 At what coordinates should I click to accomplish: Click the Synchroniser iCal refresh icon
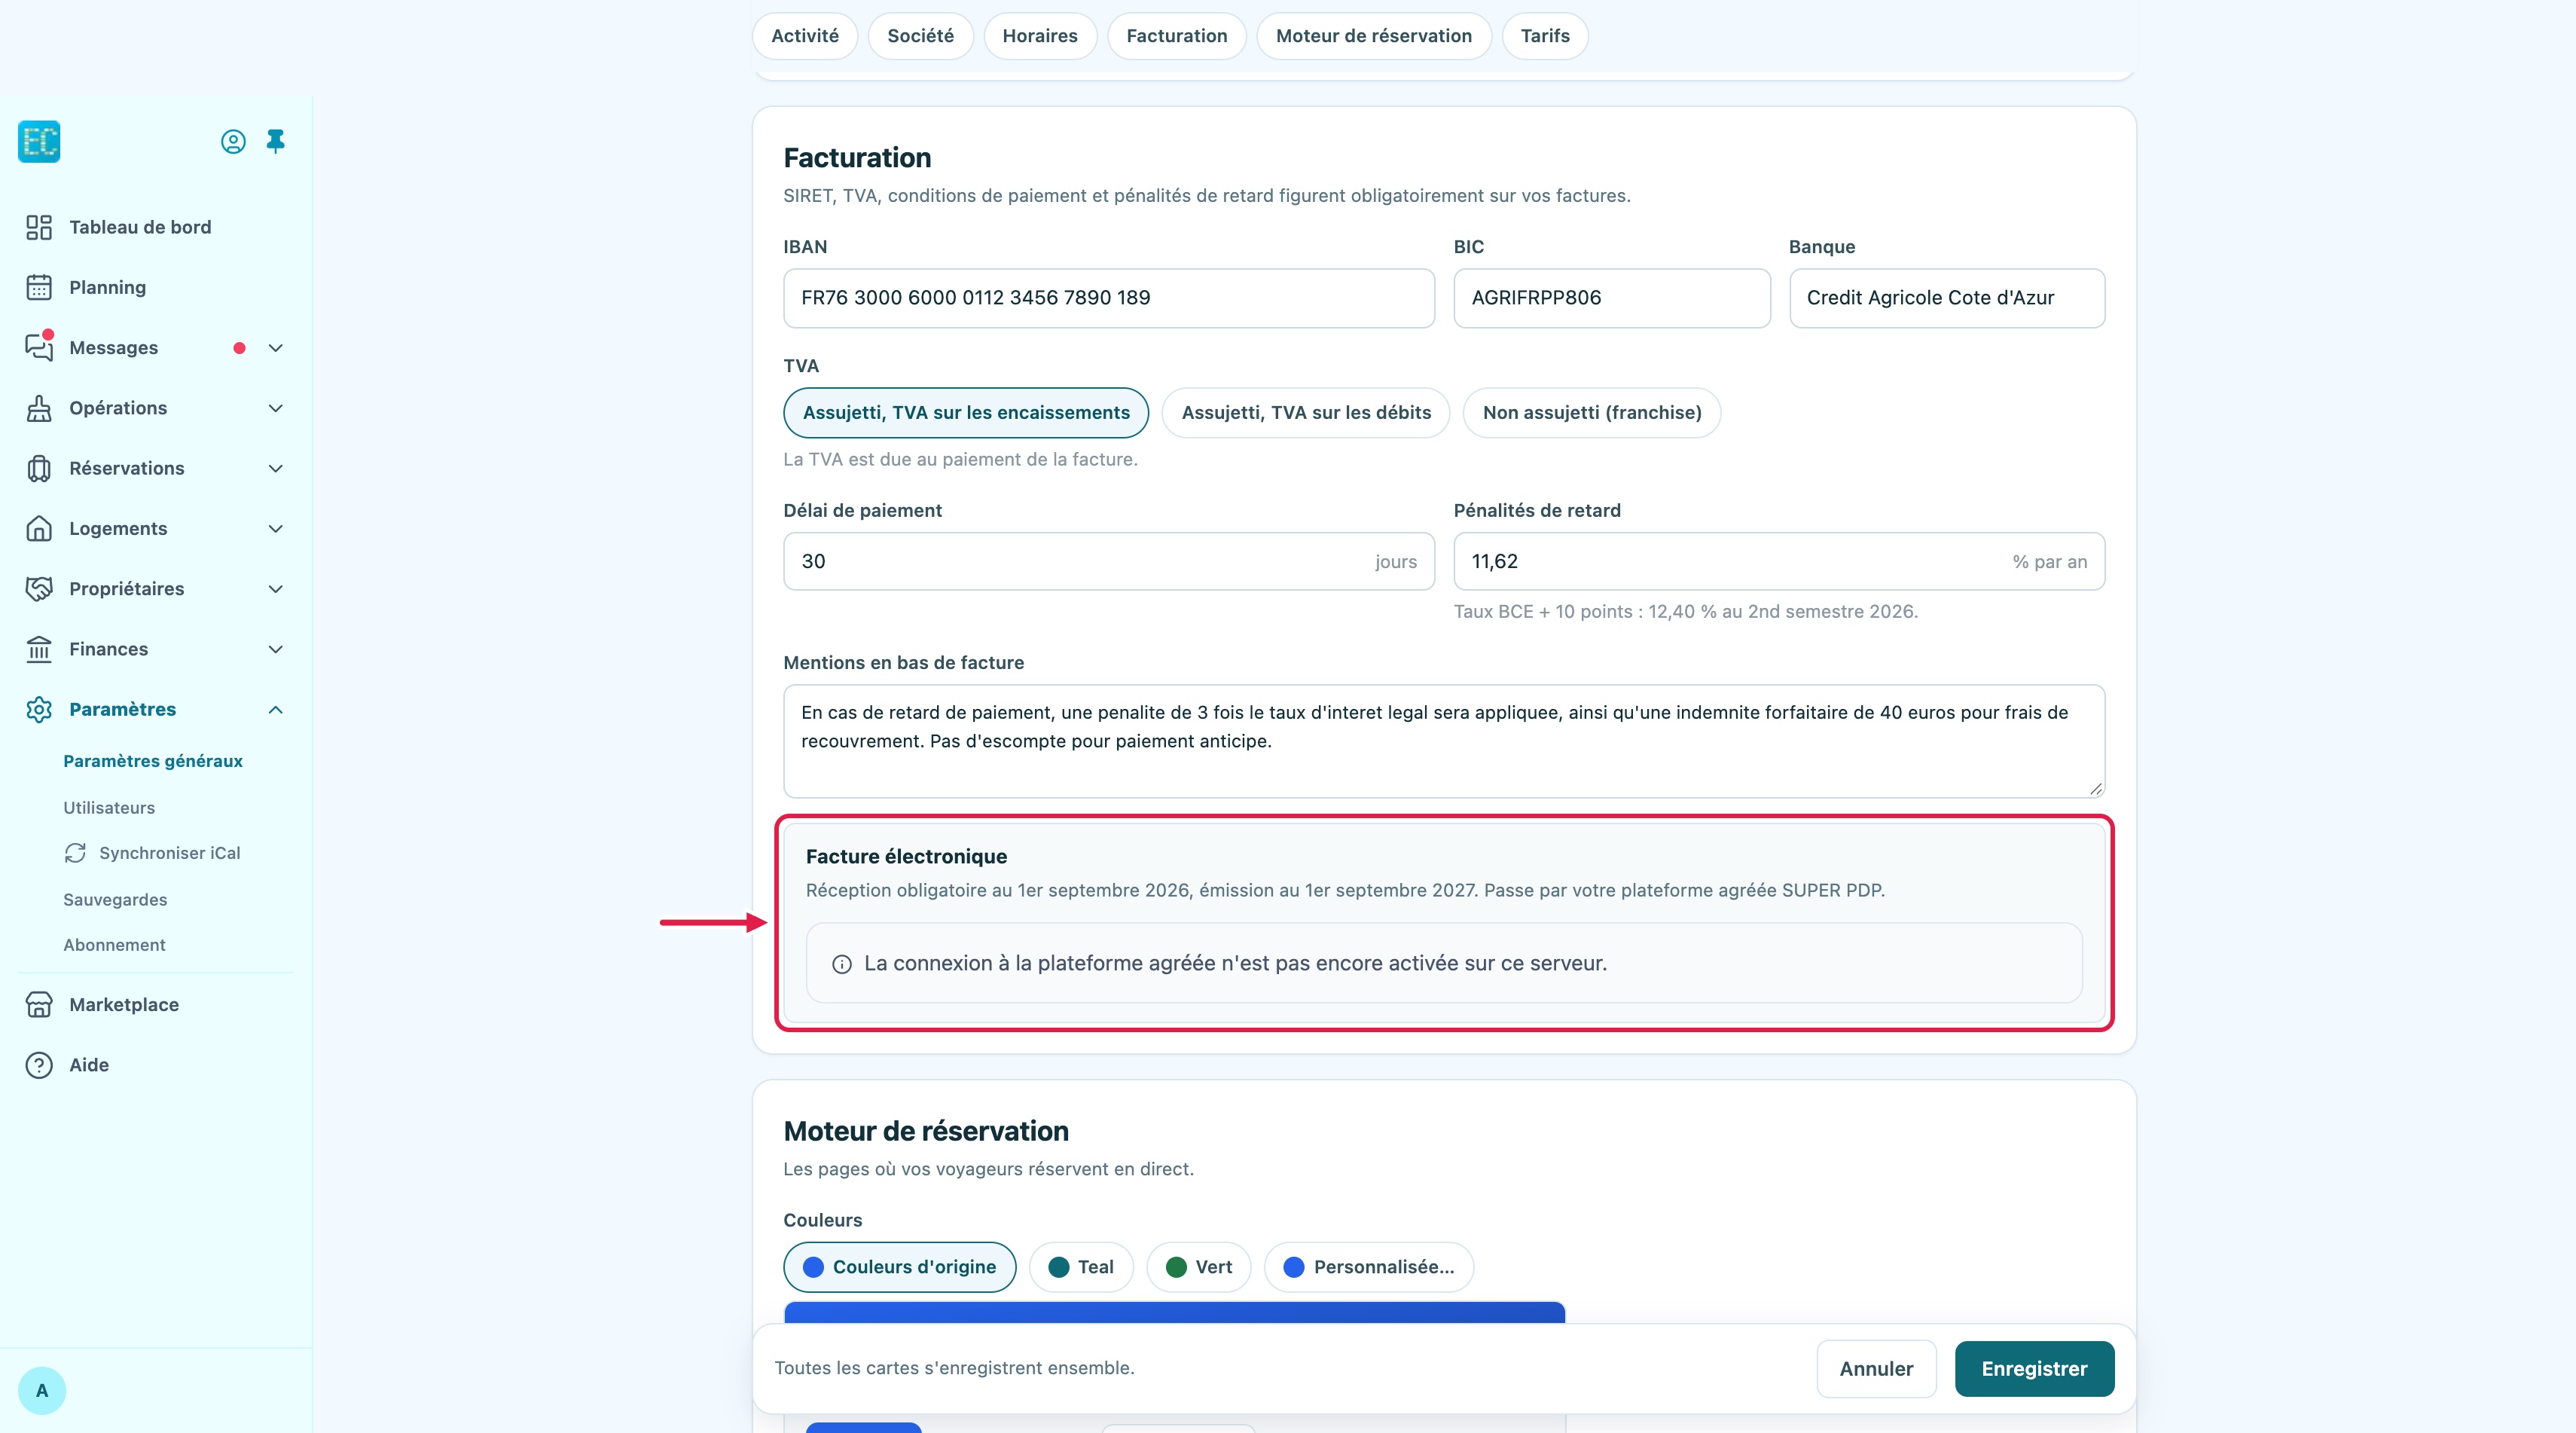[x=75, y=853]
